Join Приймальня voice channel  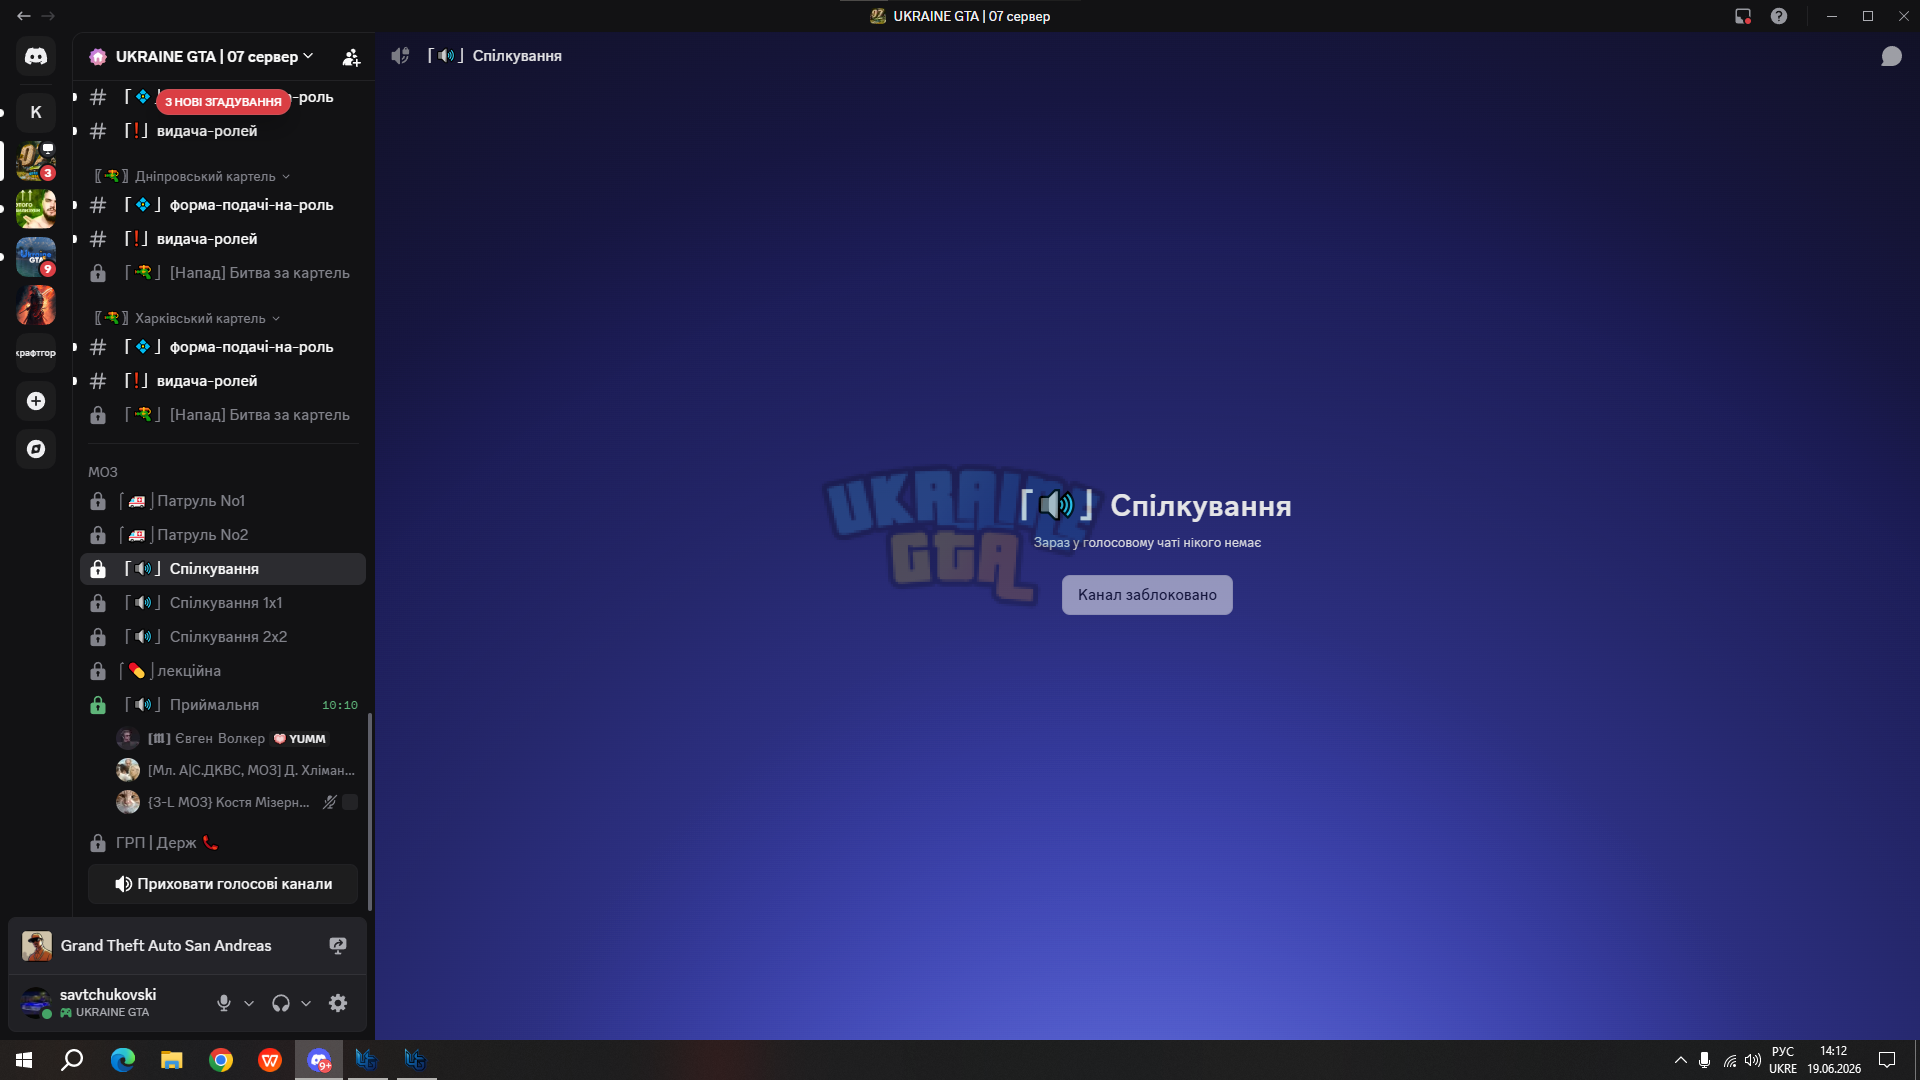[x=223, y=705]
